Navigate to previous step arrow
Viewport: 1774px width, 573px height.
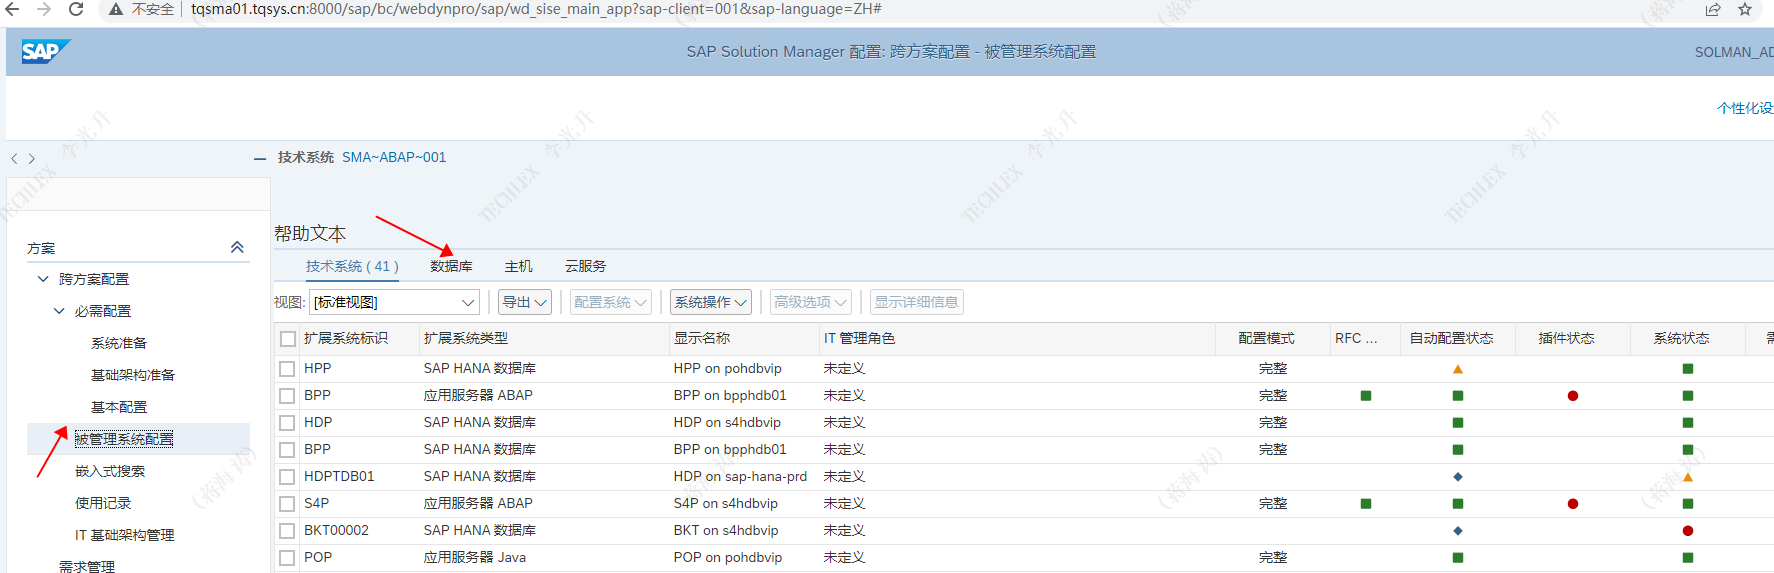(x=14, y=158)
